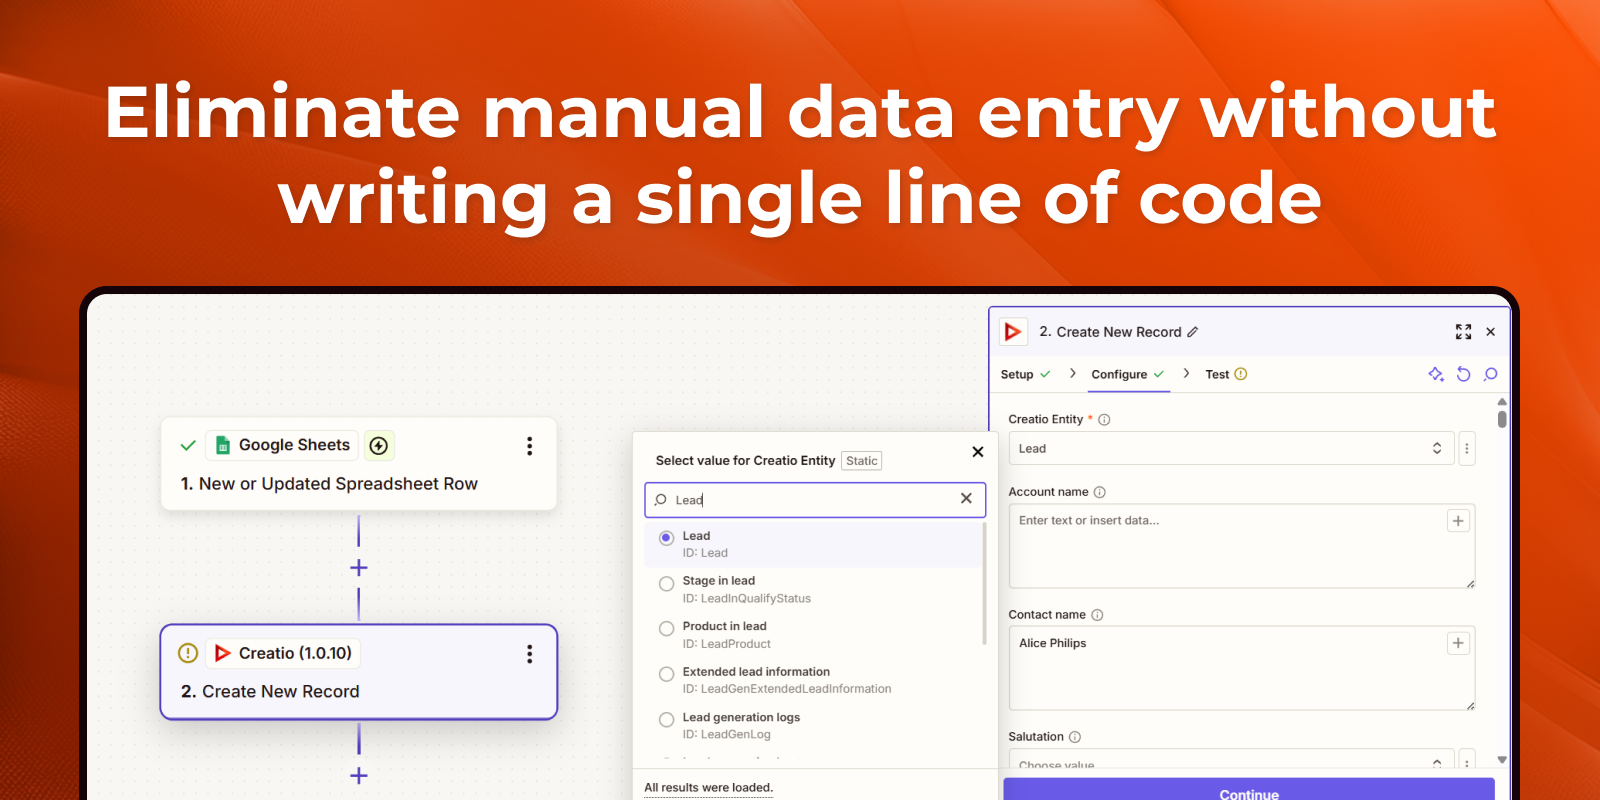The width and height of the screenshot is (1600, 800).
Task: Expand the Create New Record panel fullscreen
Action: [x=1463, y=332]
